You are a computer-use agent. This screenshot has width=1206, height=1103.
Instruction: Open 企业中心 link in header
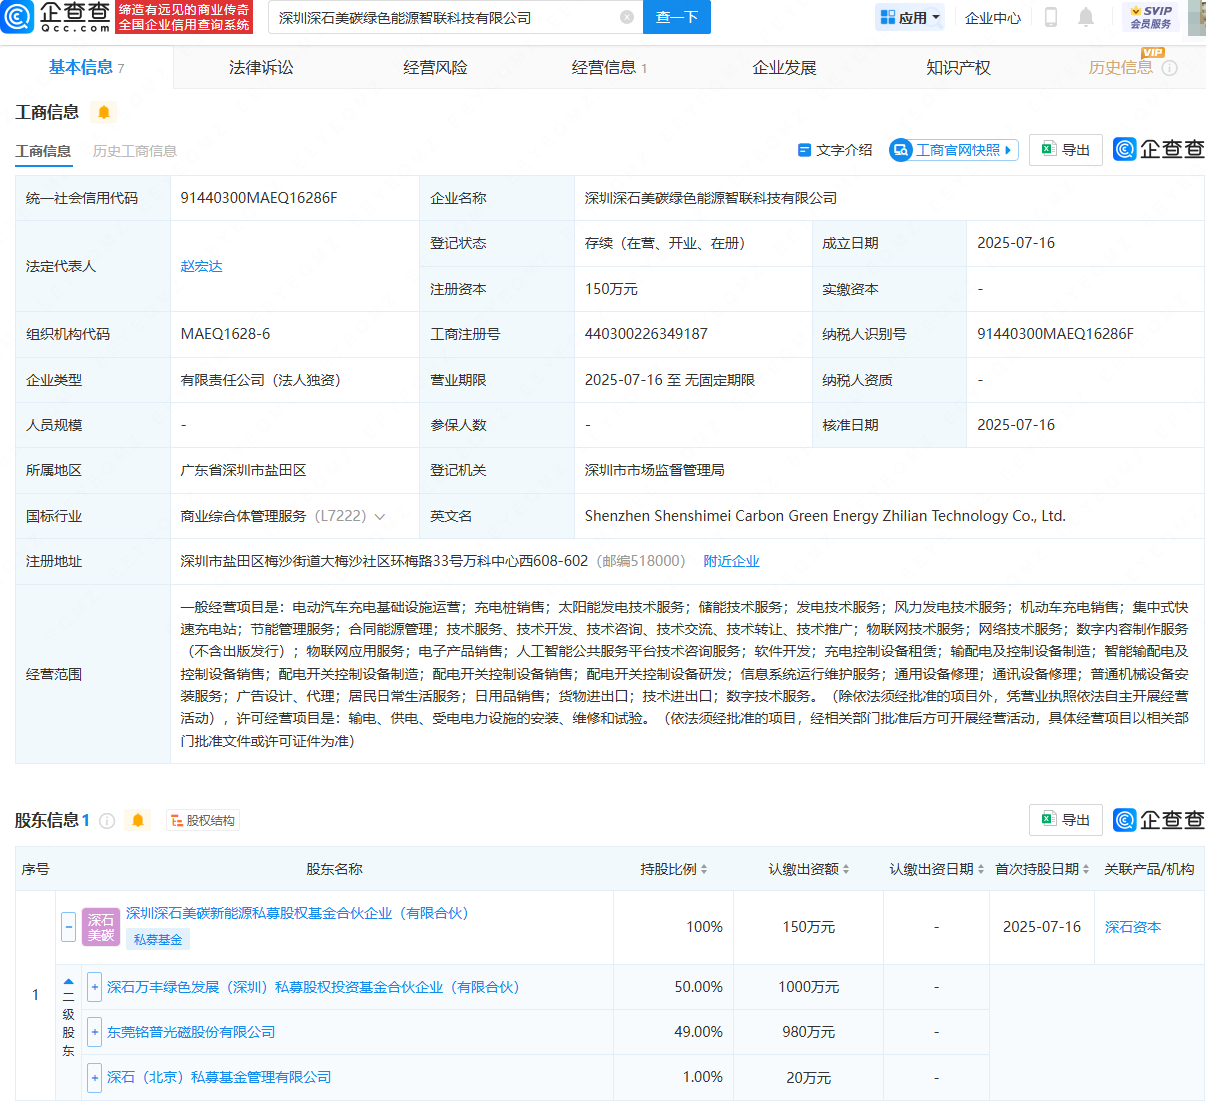pyautogui.click(x=993, y=17)
